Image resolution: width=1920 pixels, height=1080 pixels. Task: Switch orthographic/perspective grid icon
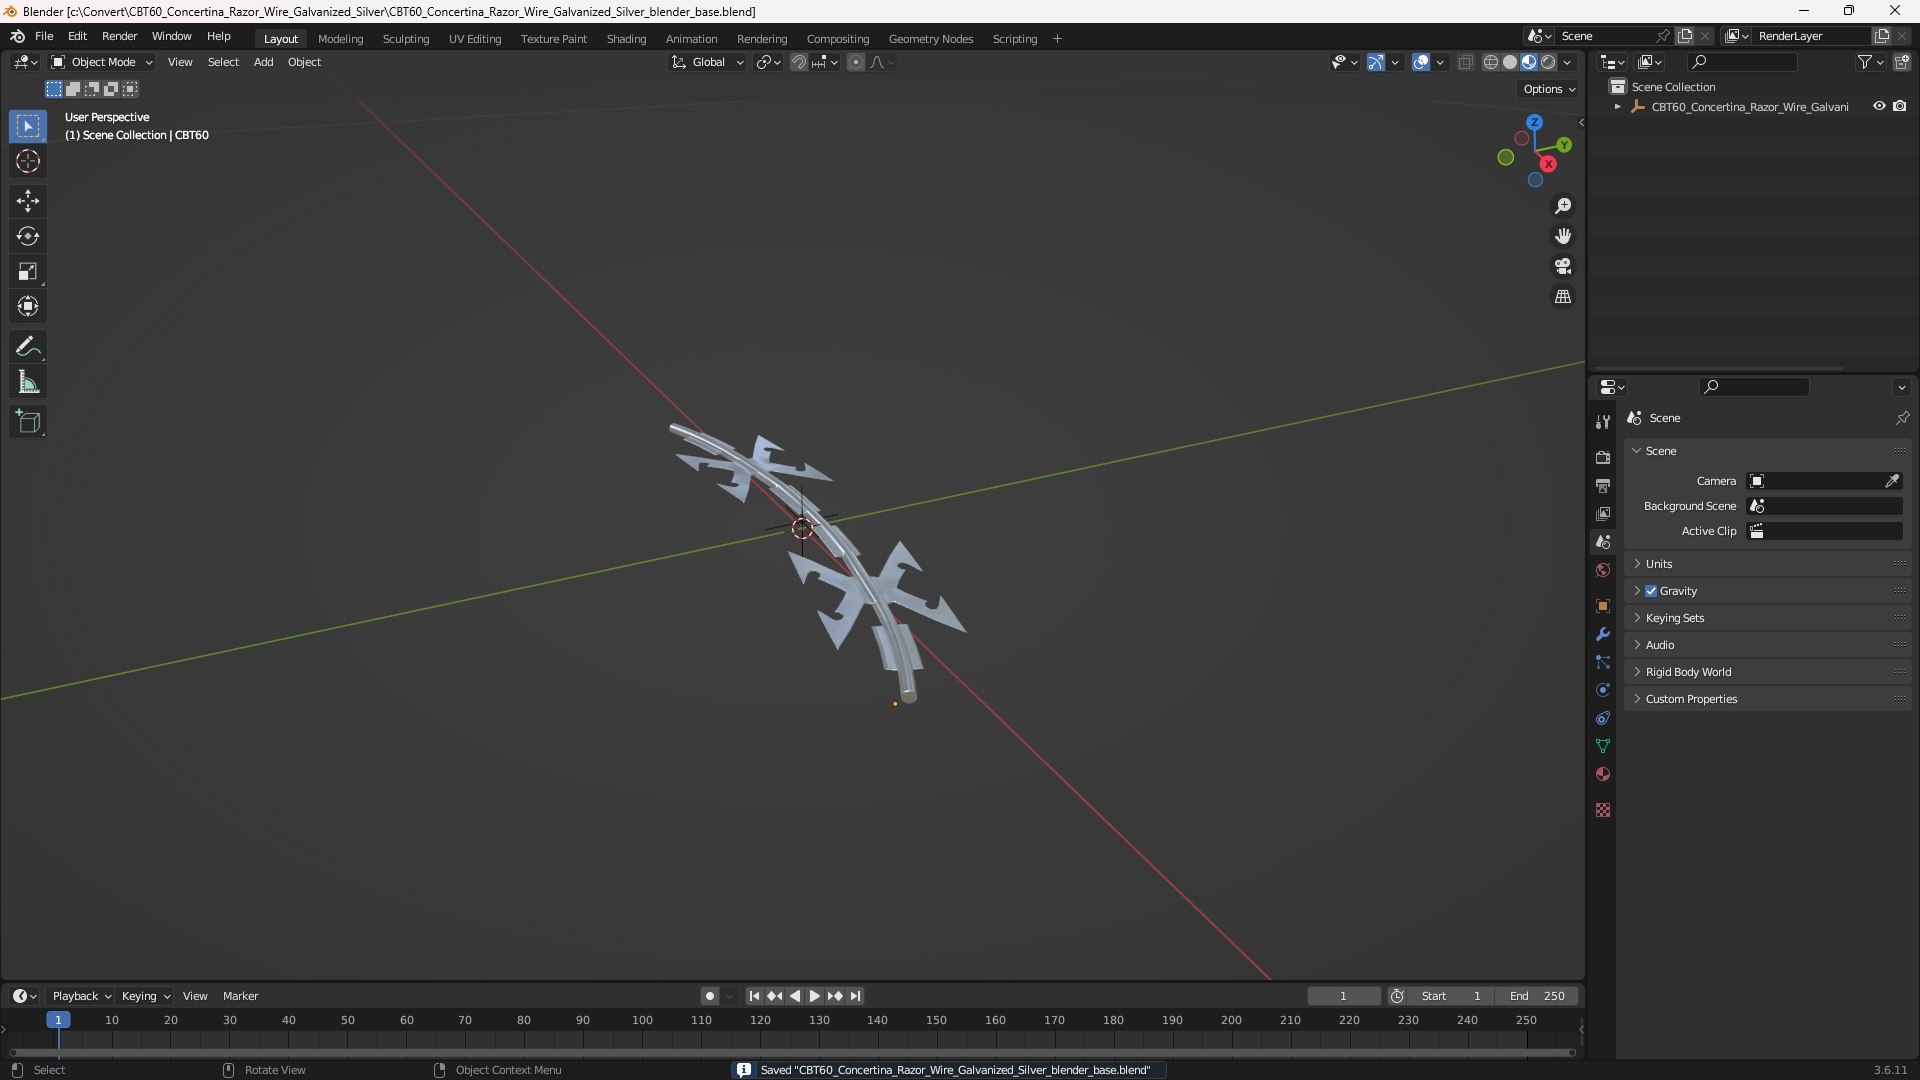click(x=1563, y=297)
